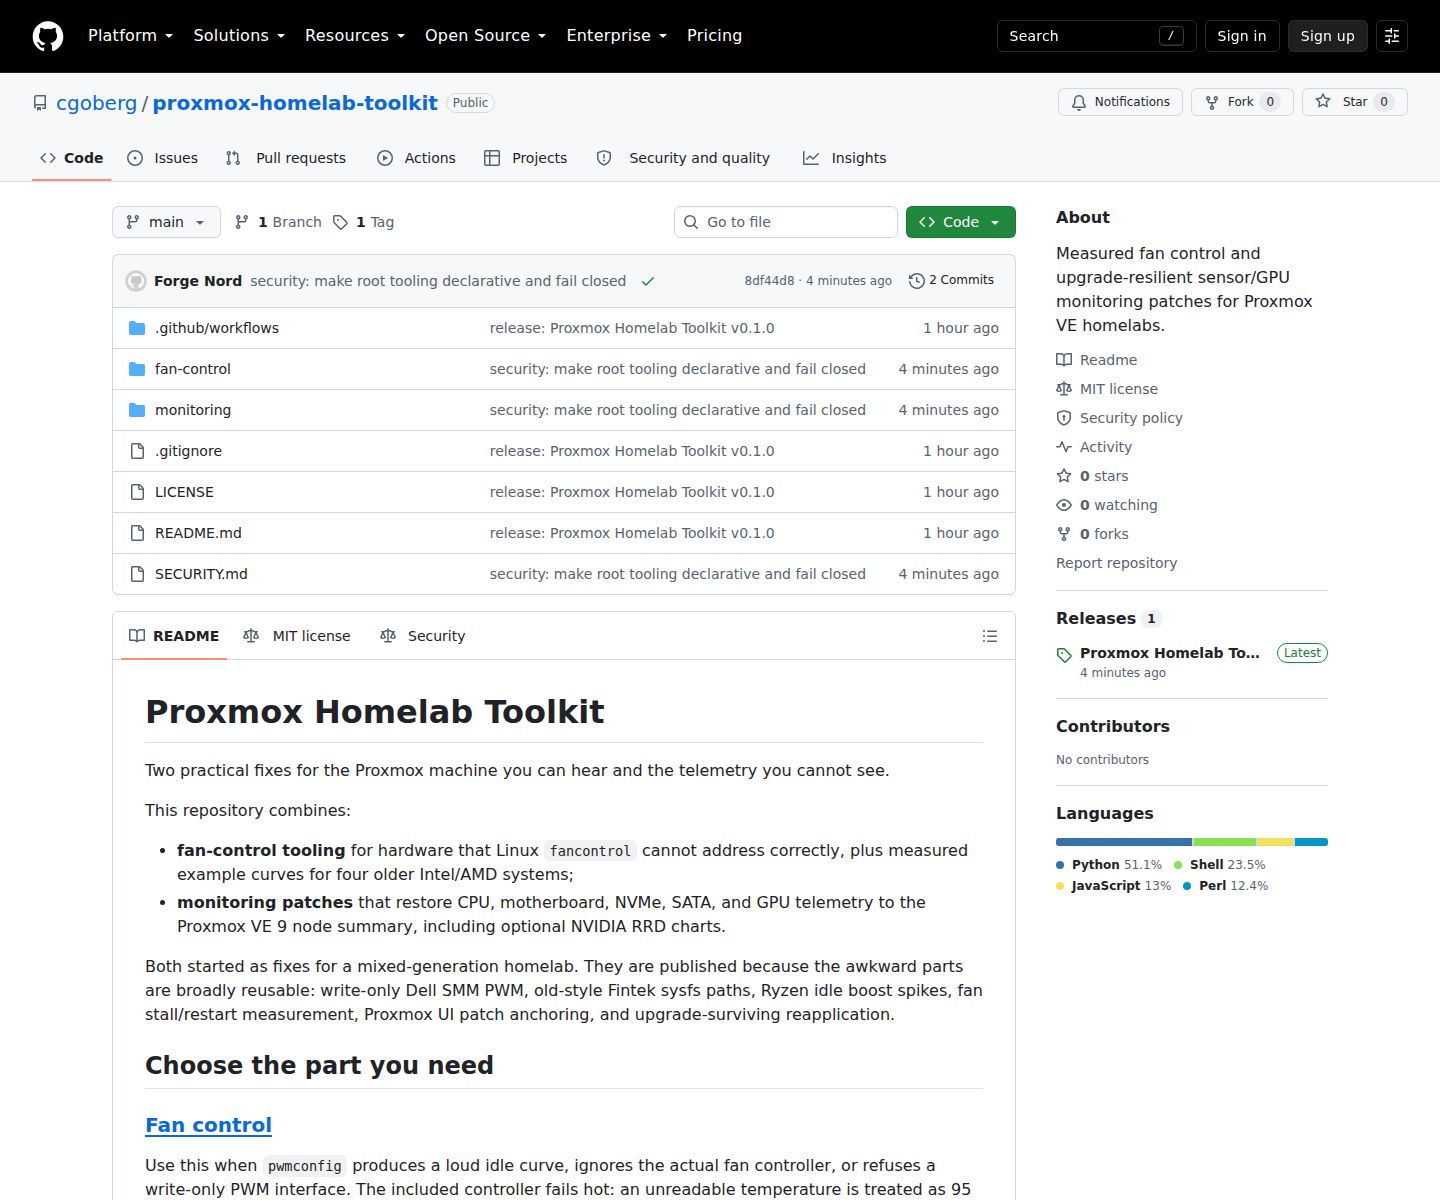Viewport: 1440px width, 1200px height.
Task: Click the Python segment of language bar
Action: point(1124,842)
